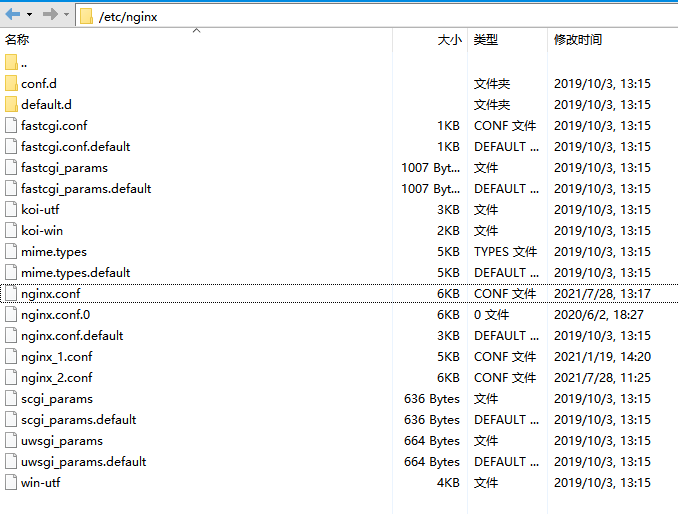Viewport: 678px width, 514px height.
Task: Select the nginx_1.conf file name
Action: click(57, 357)
